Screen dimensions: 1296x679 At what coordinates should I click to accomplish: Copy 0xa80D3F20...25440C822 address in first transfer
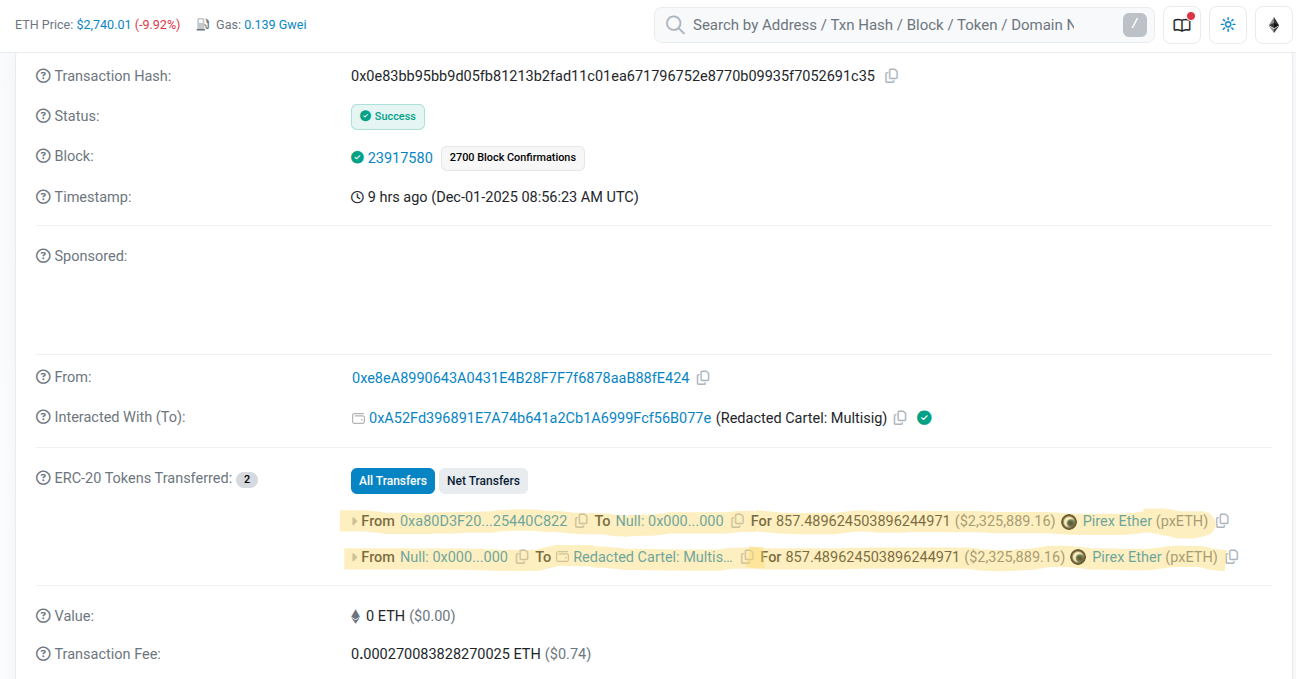581,521
